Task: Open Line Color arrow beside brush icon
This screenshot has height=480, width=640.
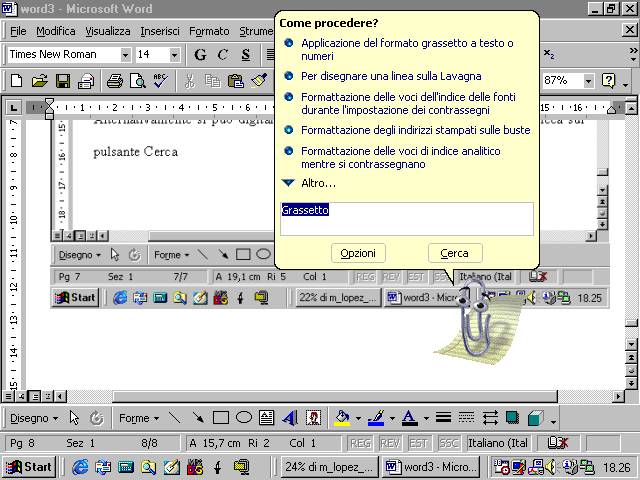Action: [392, 418]
